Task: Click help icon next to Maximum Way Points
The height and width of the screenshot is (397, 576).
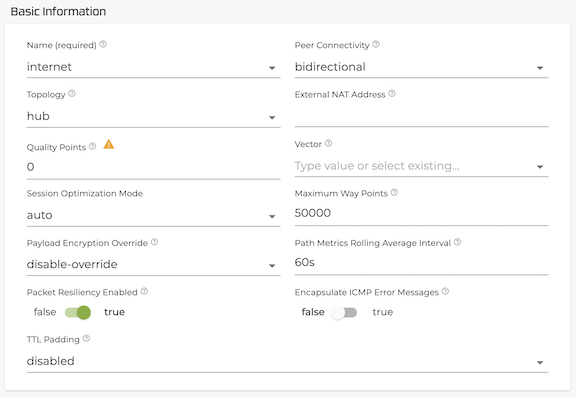Action: [394, 192]
